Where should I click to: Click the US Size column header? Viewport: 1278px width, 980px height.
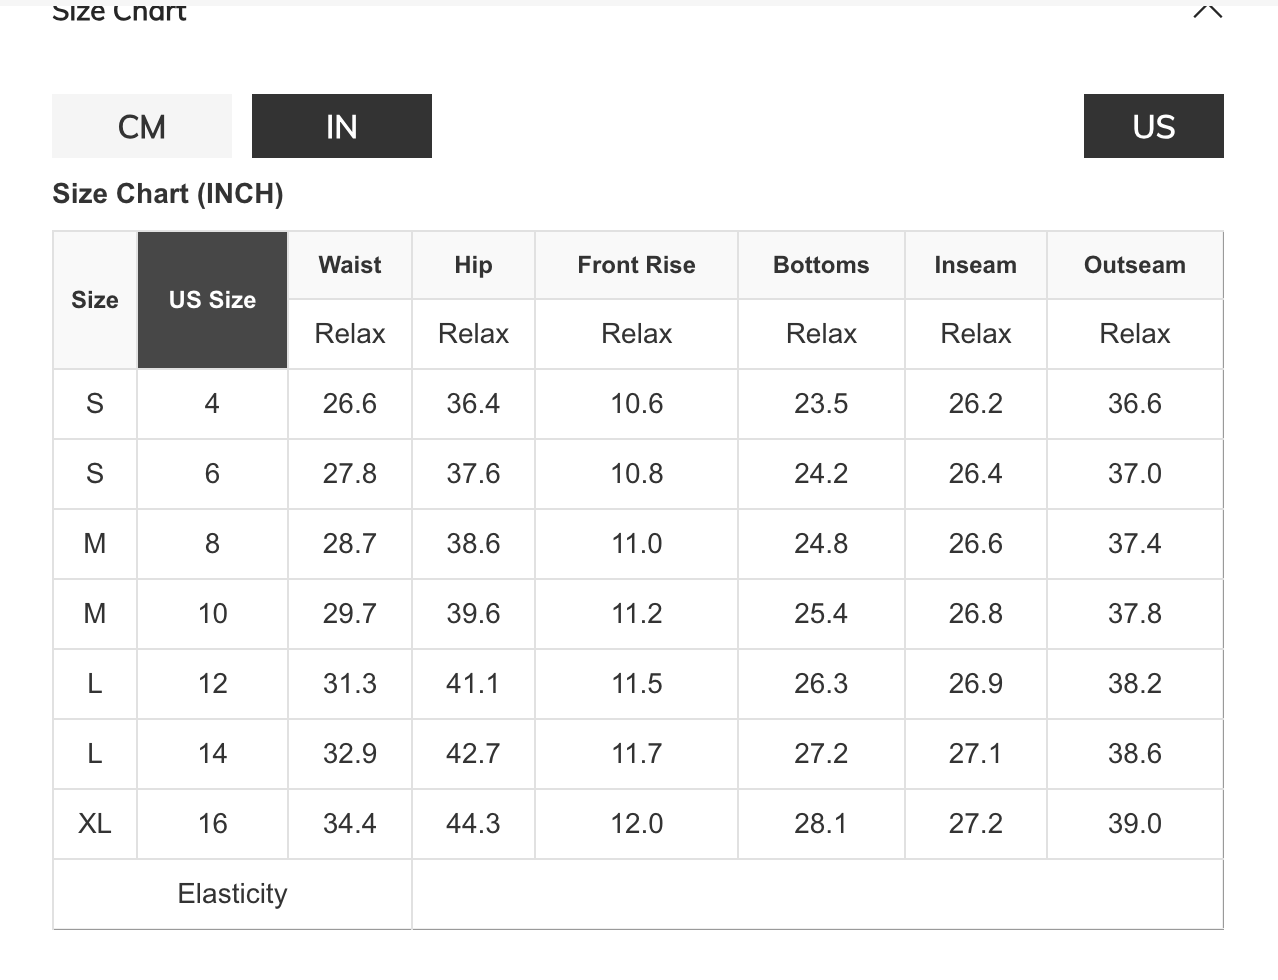point(212,300)
